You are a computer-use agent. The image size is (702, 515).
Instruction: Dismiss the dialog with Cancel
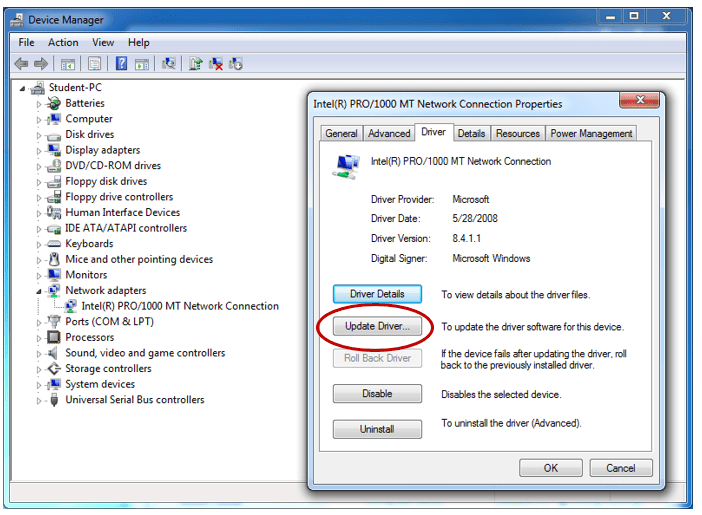click(621, 468)
